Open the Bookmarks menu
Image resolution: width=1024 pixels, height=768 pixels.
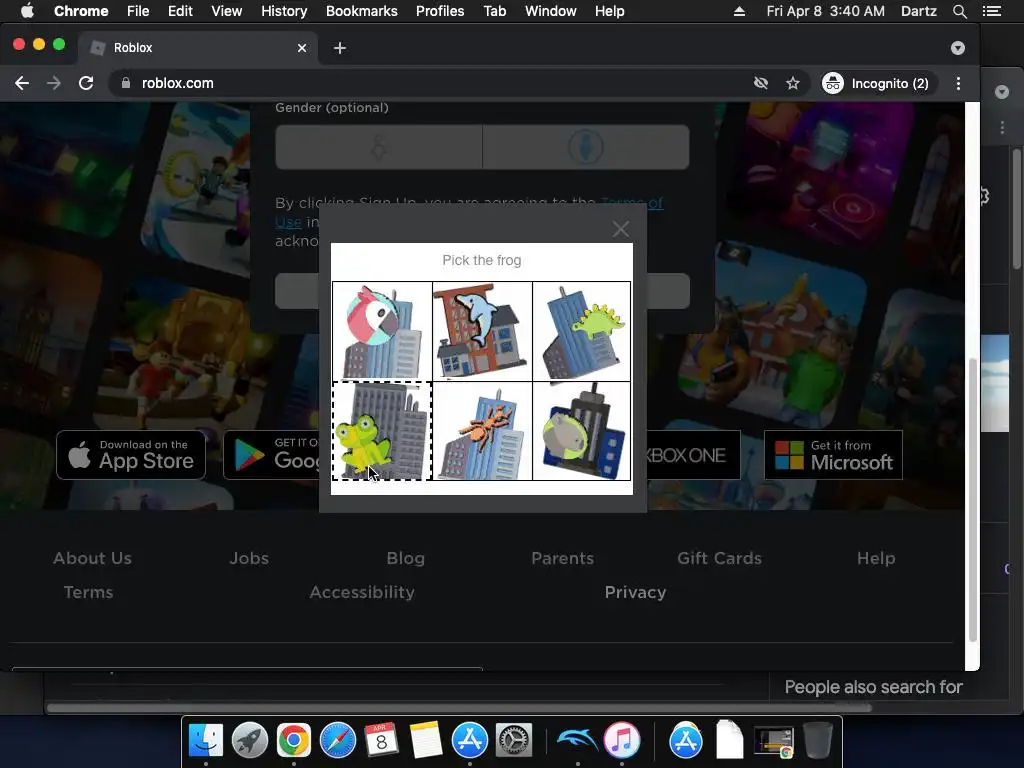(361, 11)
